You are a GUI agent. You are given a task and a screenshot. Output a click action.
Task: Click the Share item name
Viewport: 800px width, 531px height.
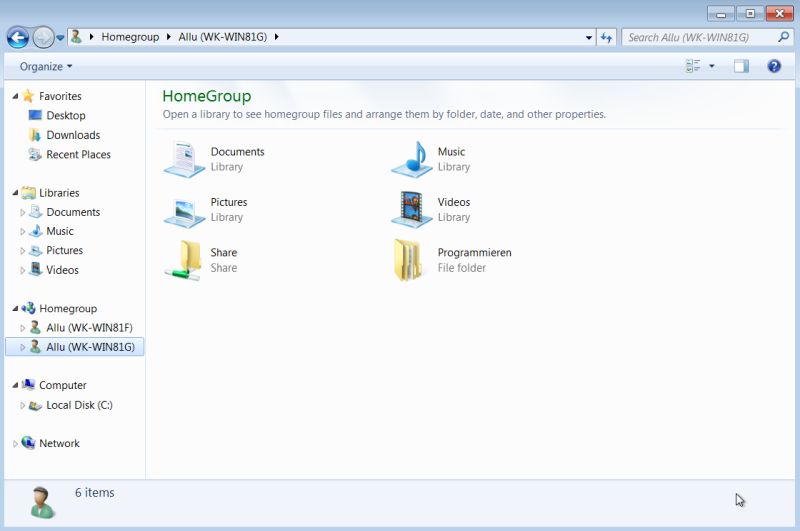point(223,253)
